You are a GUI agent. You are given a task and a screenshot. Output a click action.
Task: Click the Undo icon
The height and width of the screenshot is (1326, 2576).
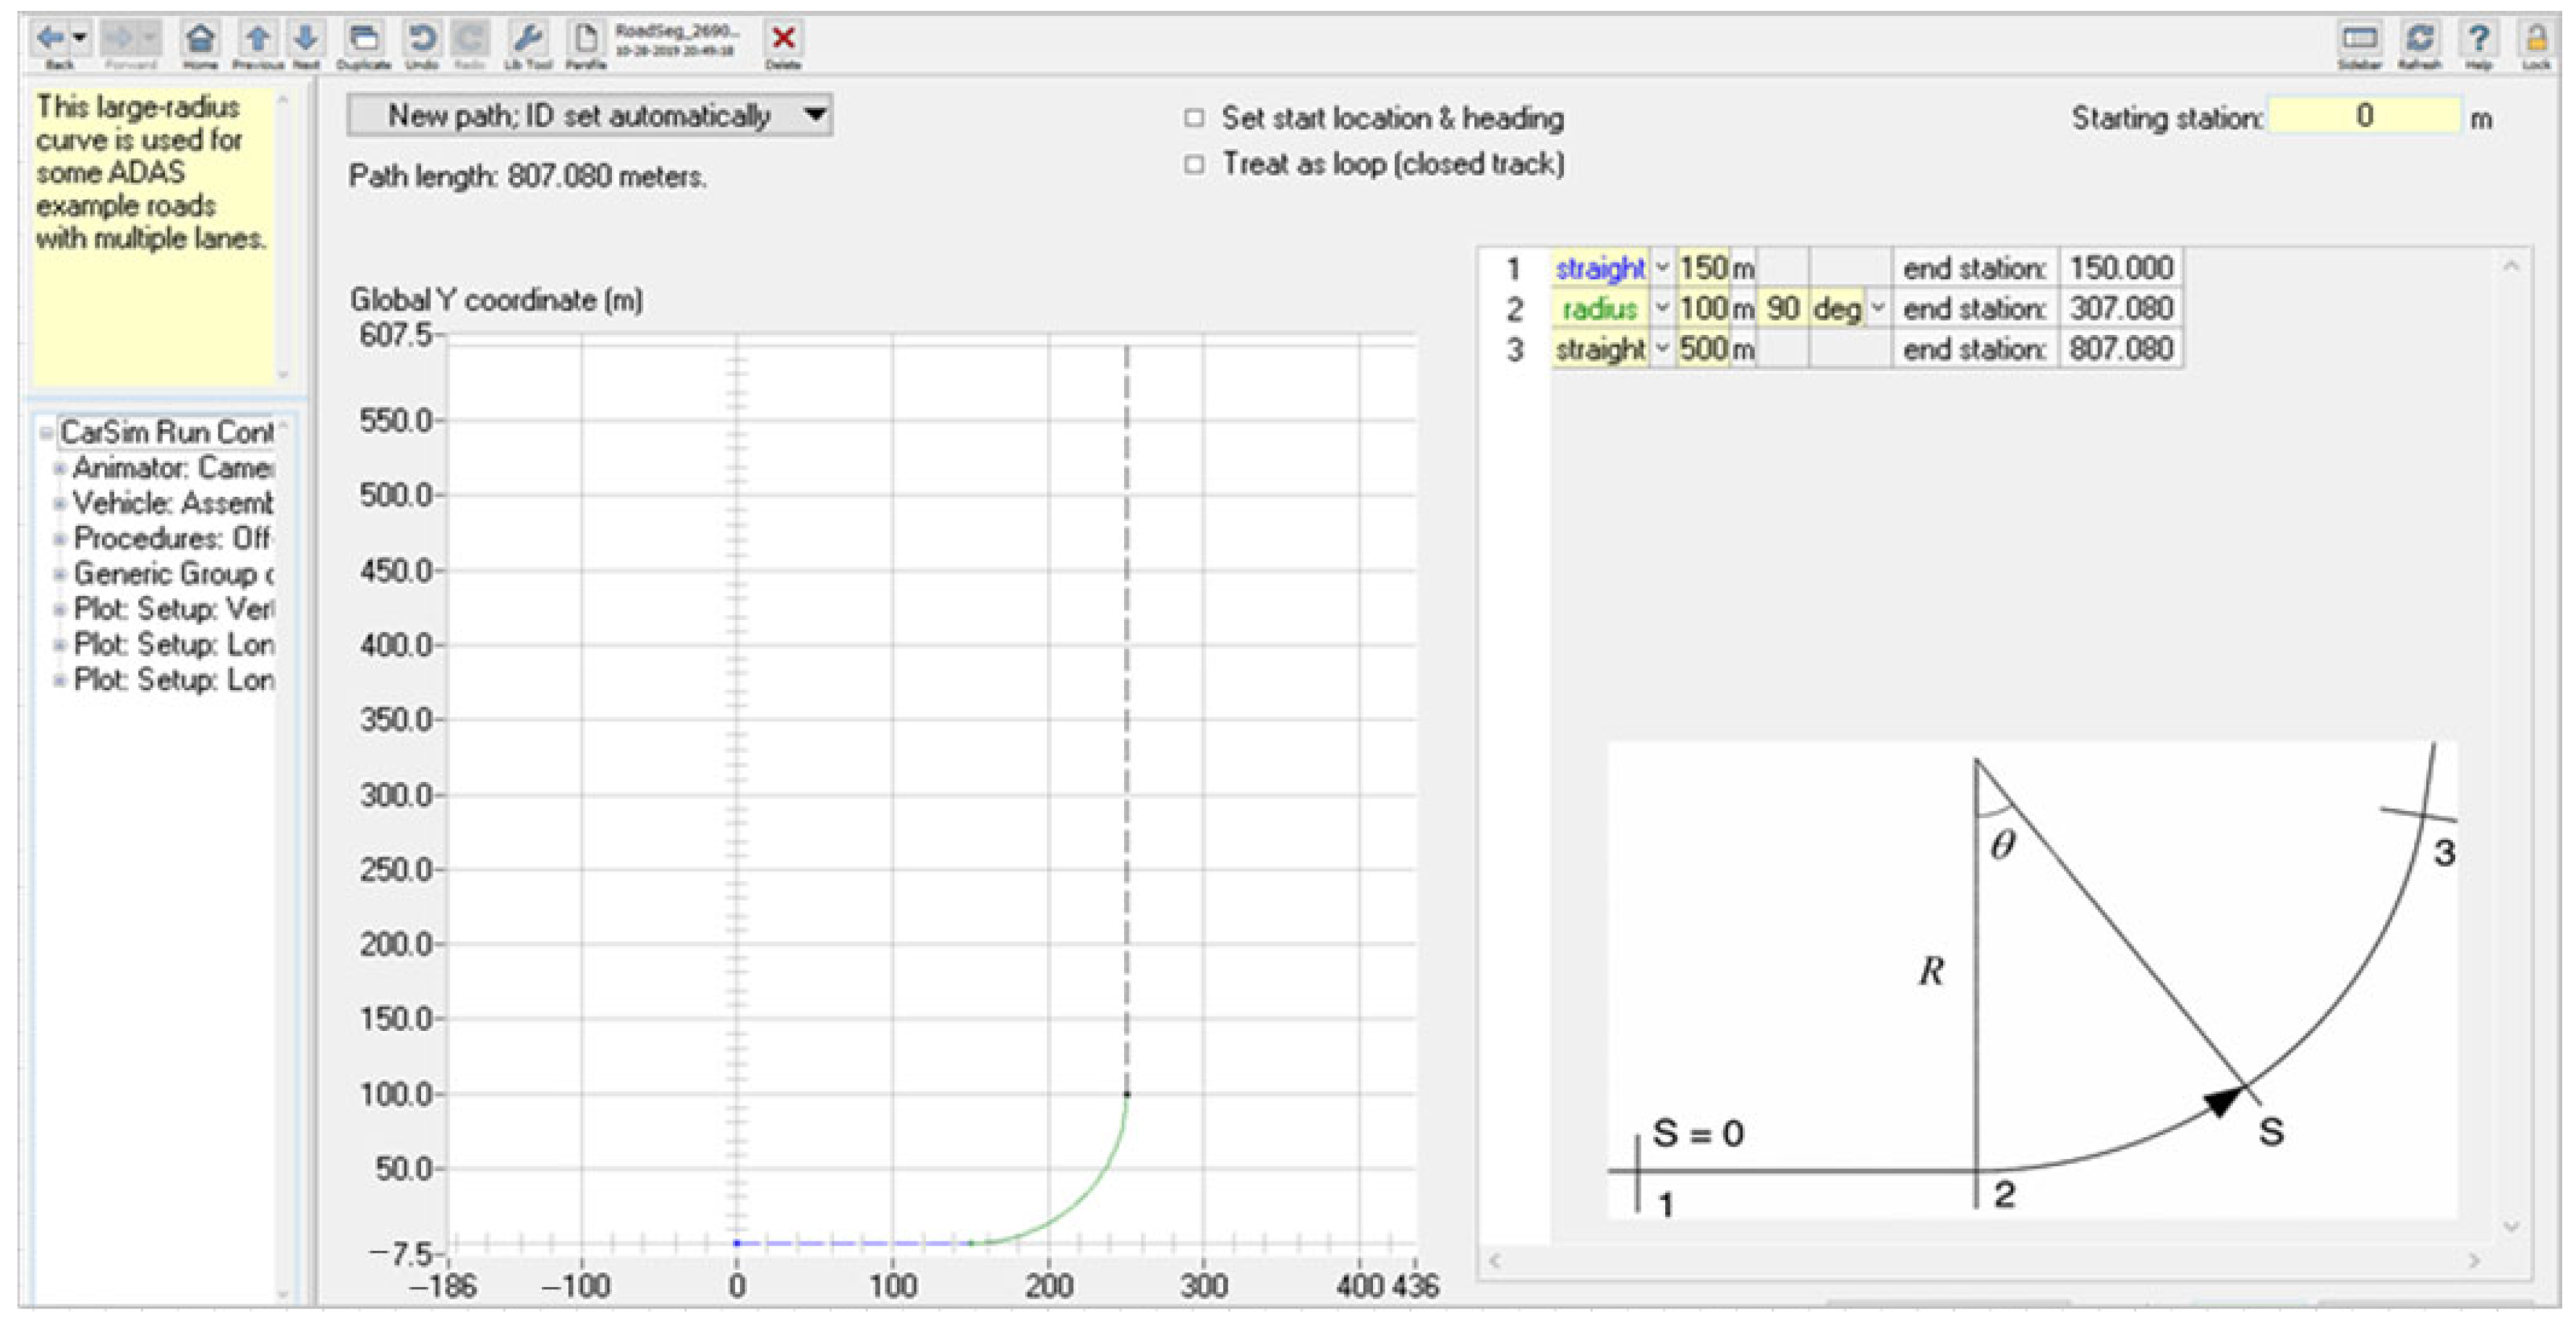421,38
